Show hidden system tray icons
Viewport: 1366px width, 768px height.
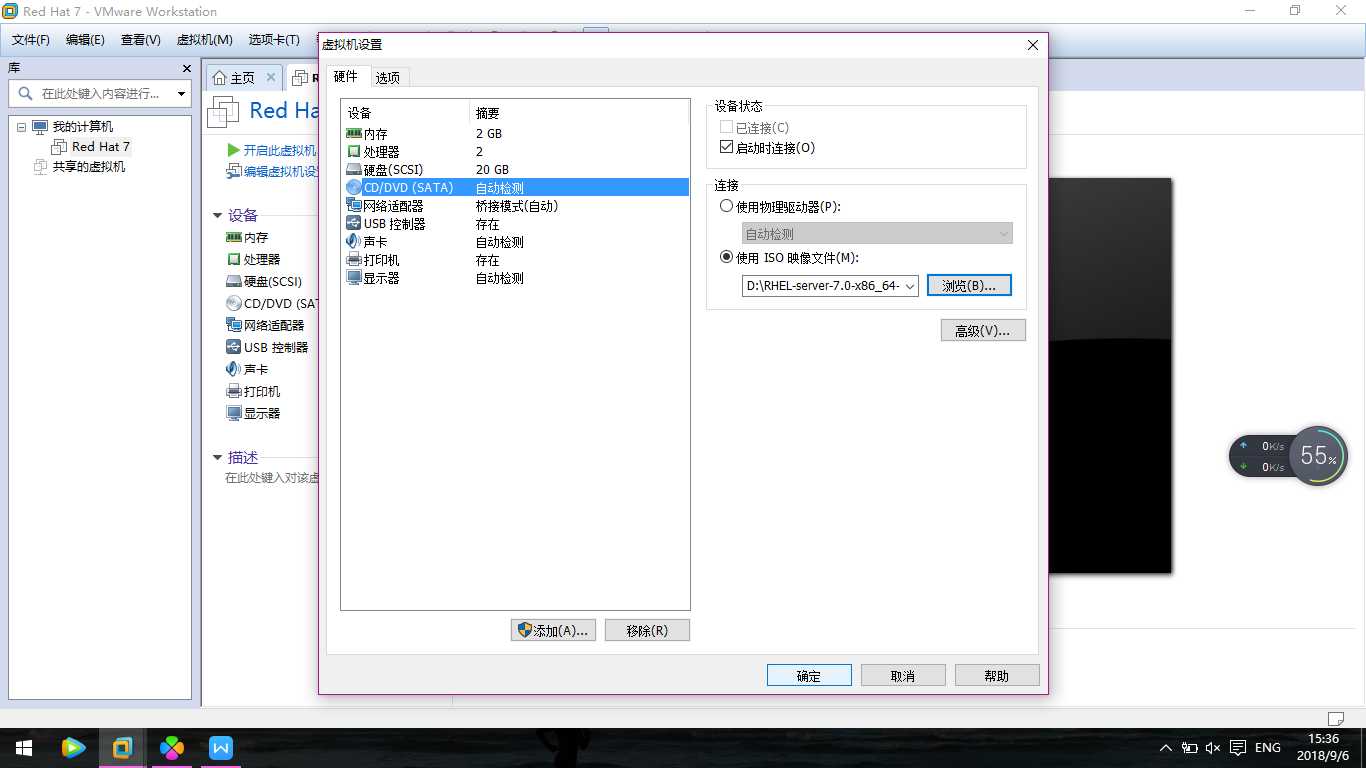(1165, 748)
